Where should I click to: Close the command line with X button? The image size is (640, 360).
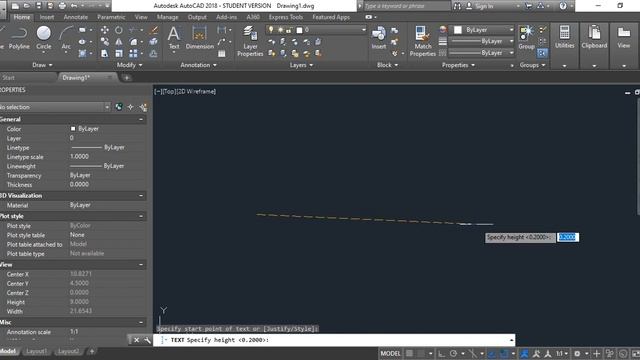136,340
